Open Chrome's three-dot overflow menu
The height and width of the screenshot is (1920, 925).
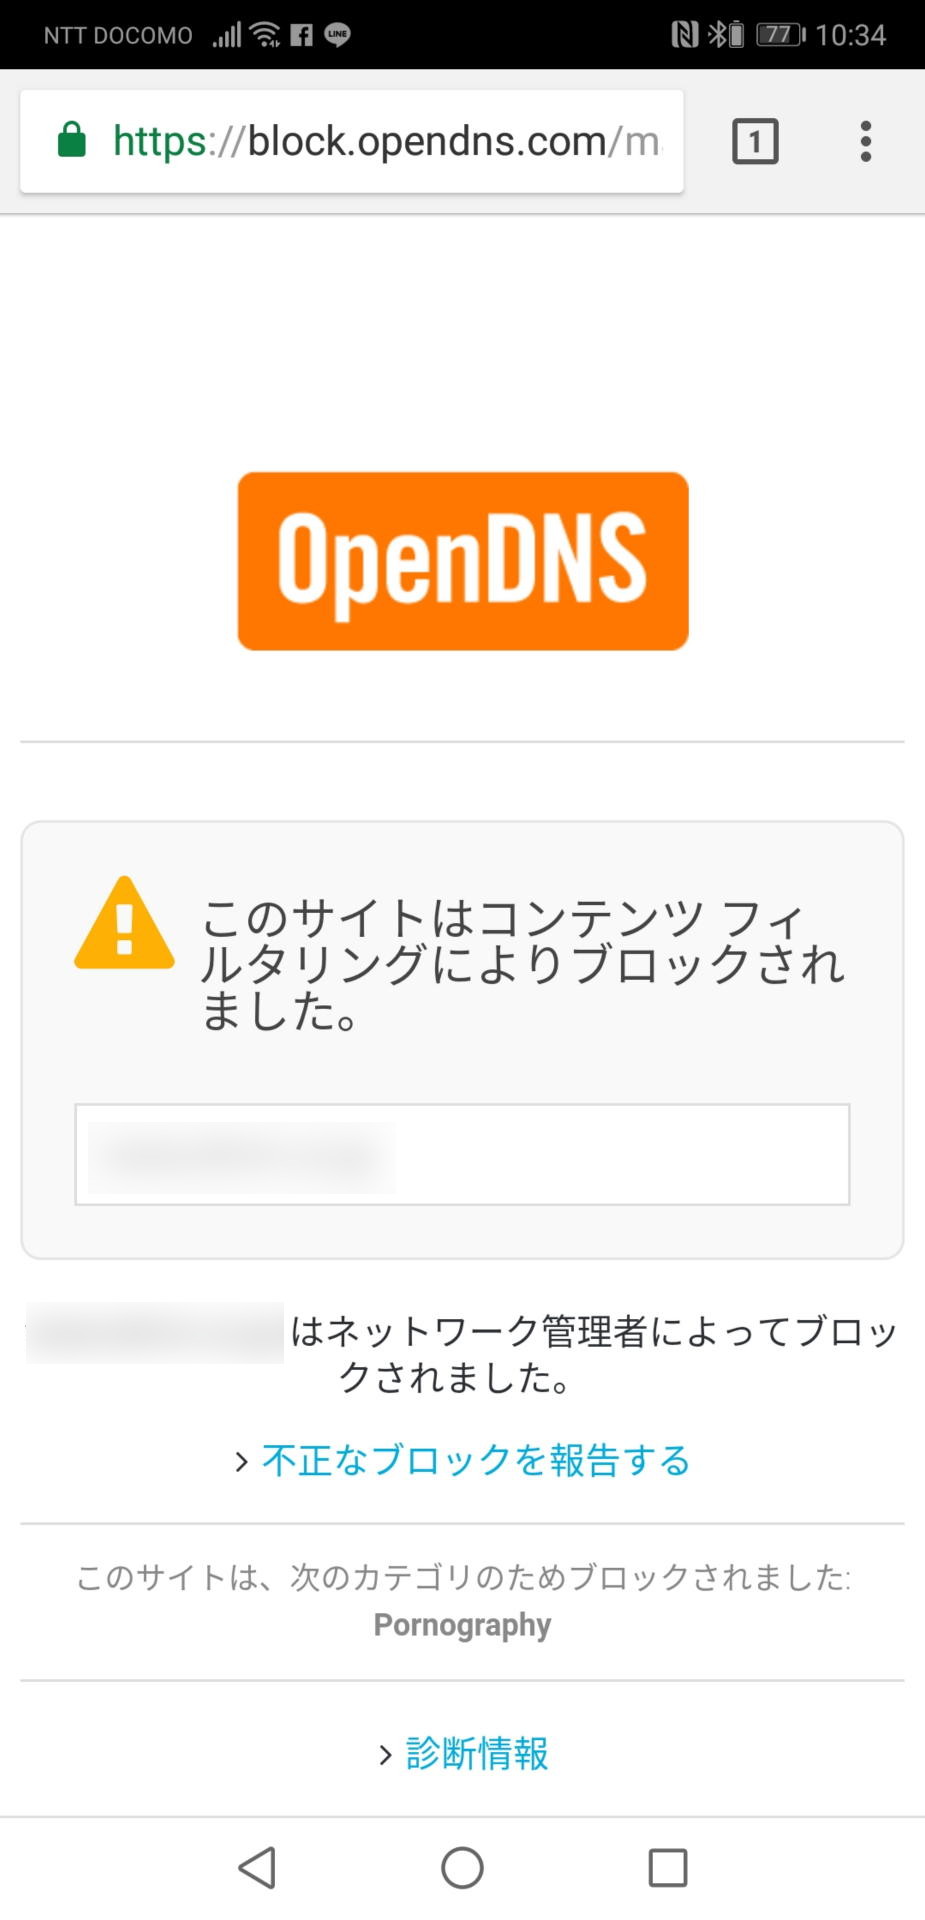(x=866, y=141)
